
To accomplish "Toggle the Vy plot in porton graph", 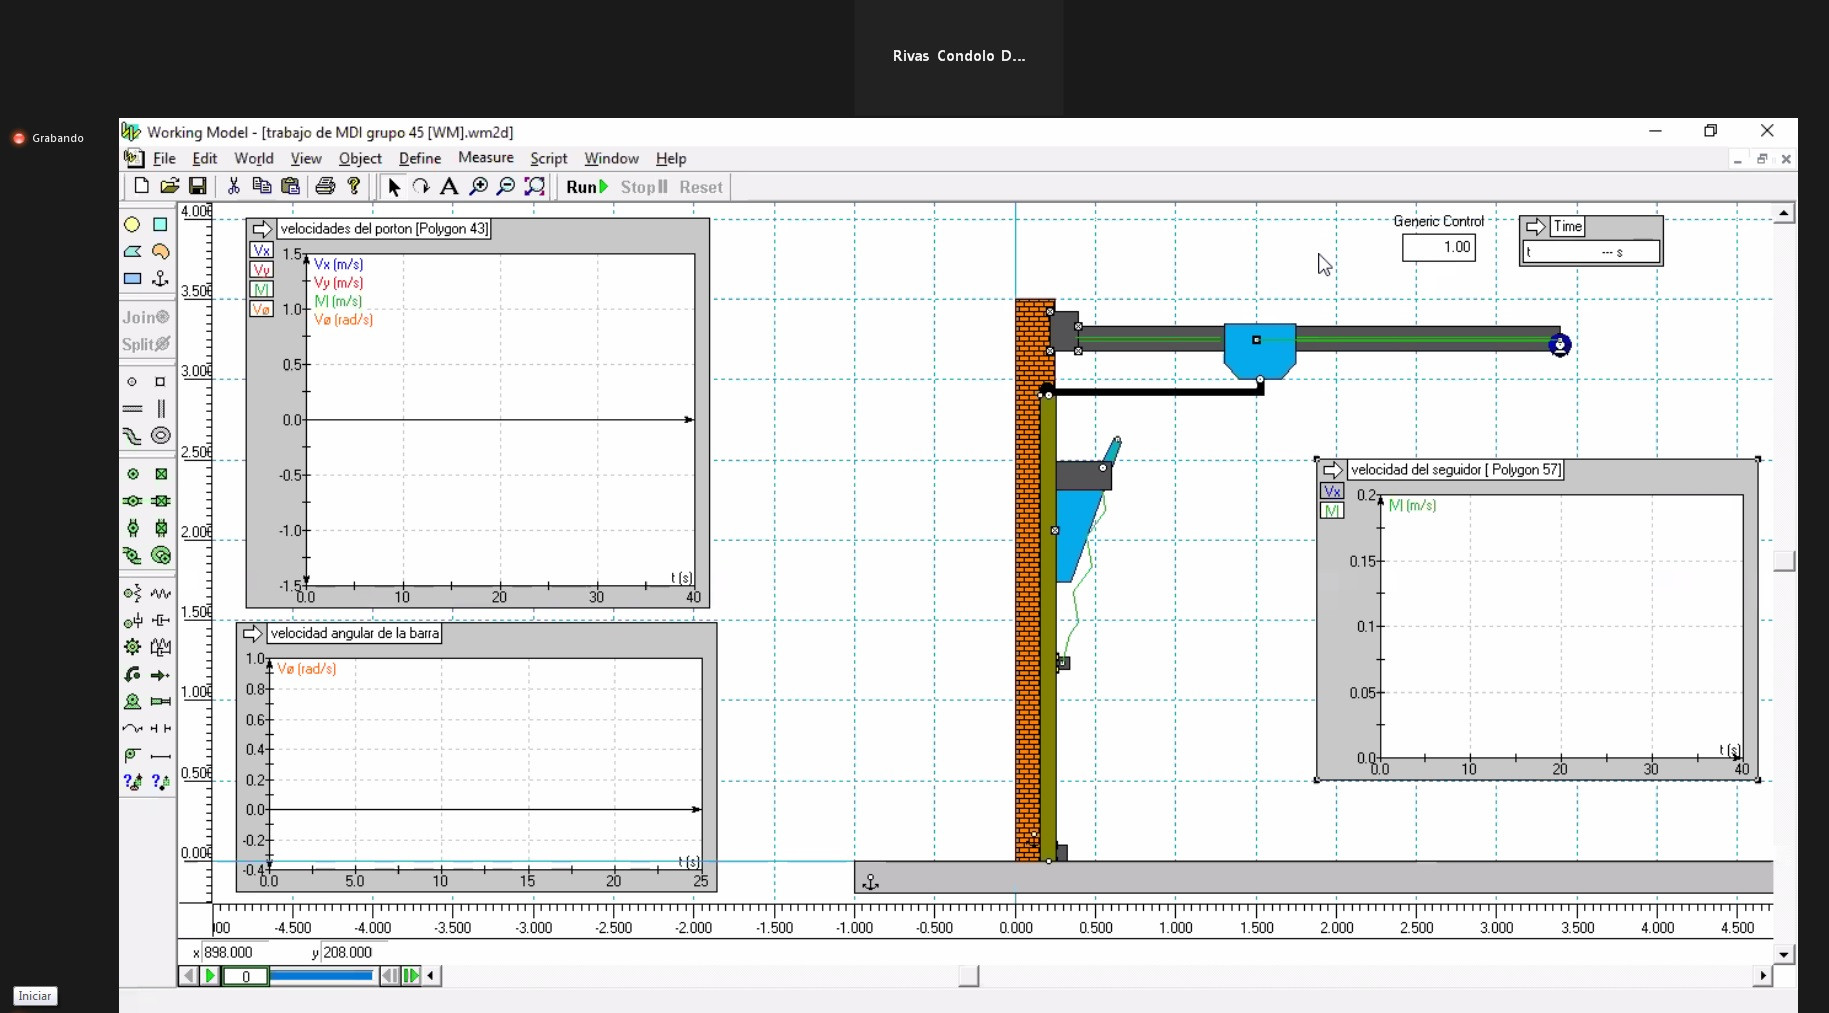I will [261, 270].
